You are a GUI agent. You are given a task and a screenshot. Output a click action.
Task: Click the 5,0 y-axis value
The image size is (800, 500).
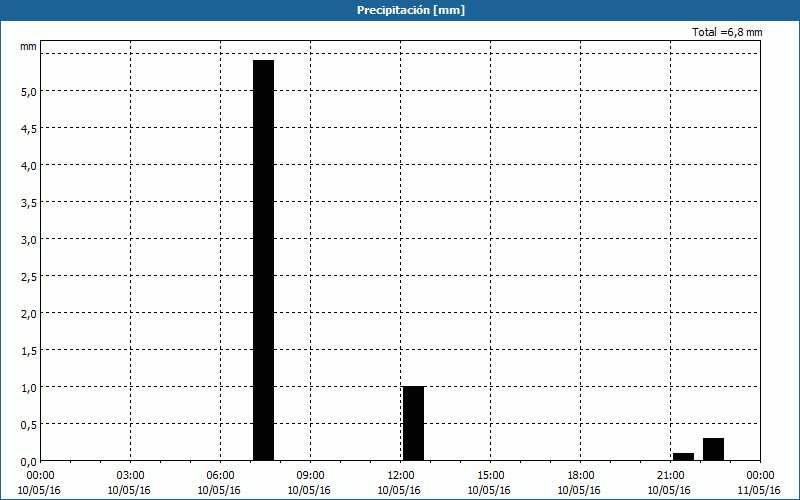tap(29, 92)
